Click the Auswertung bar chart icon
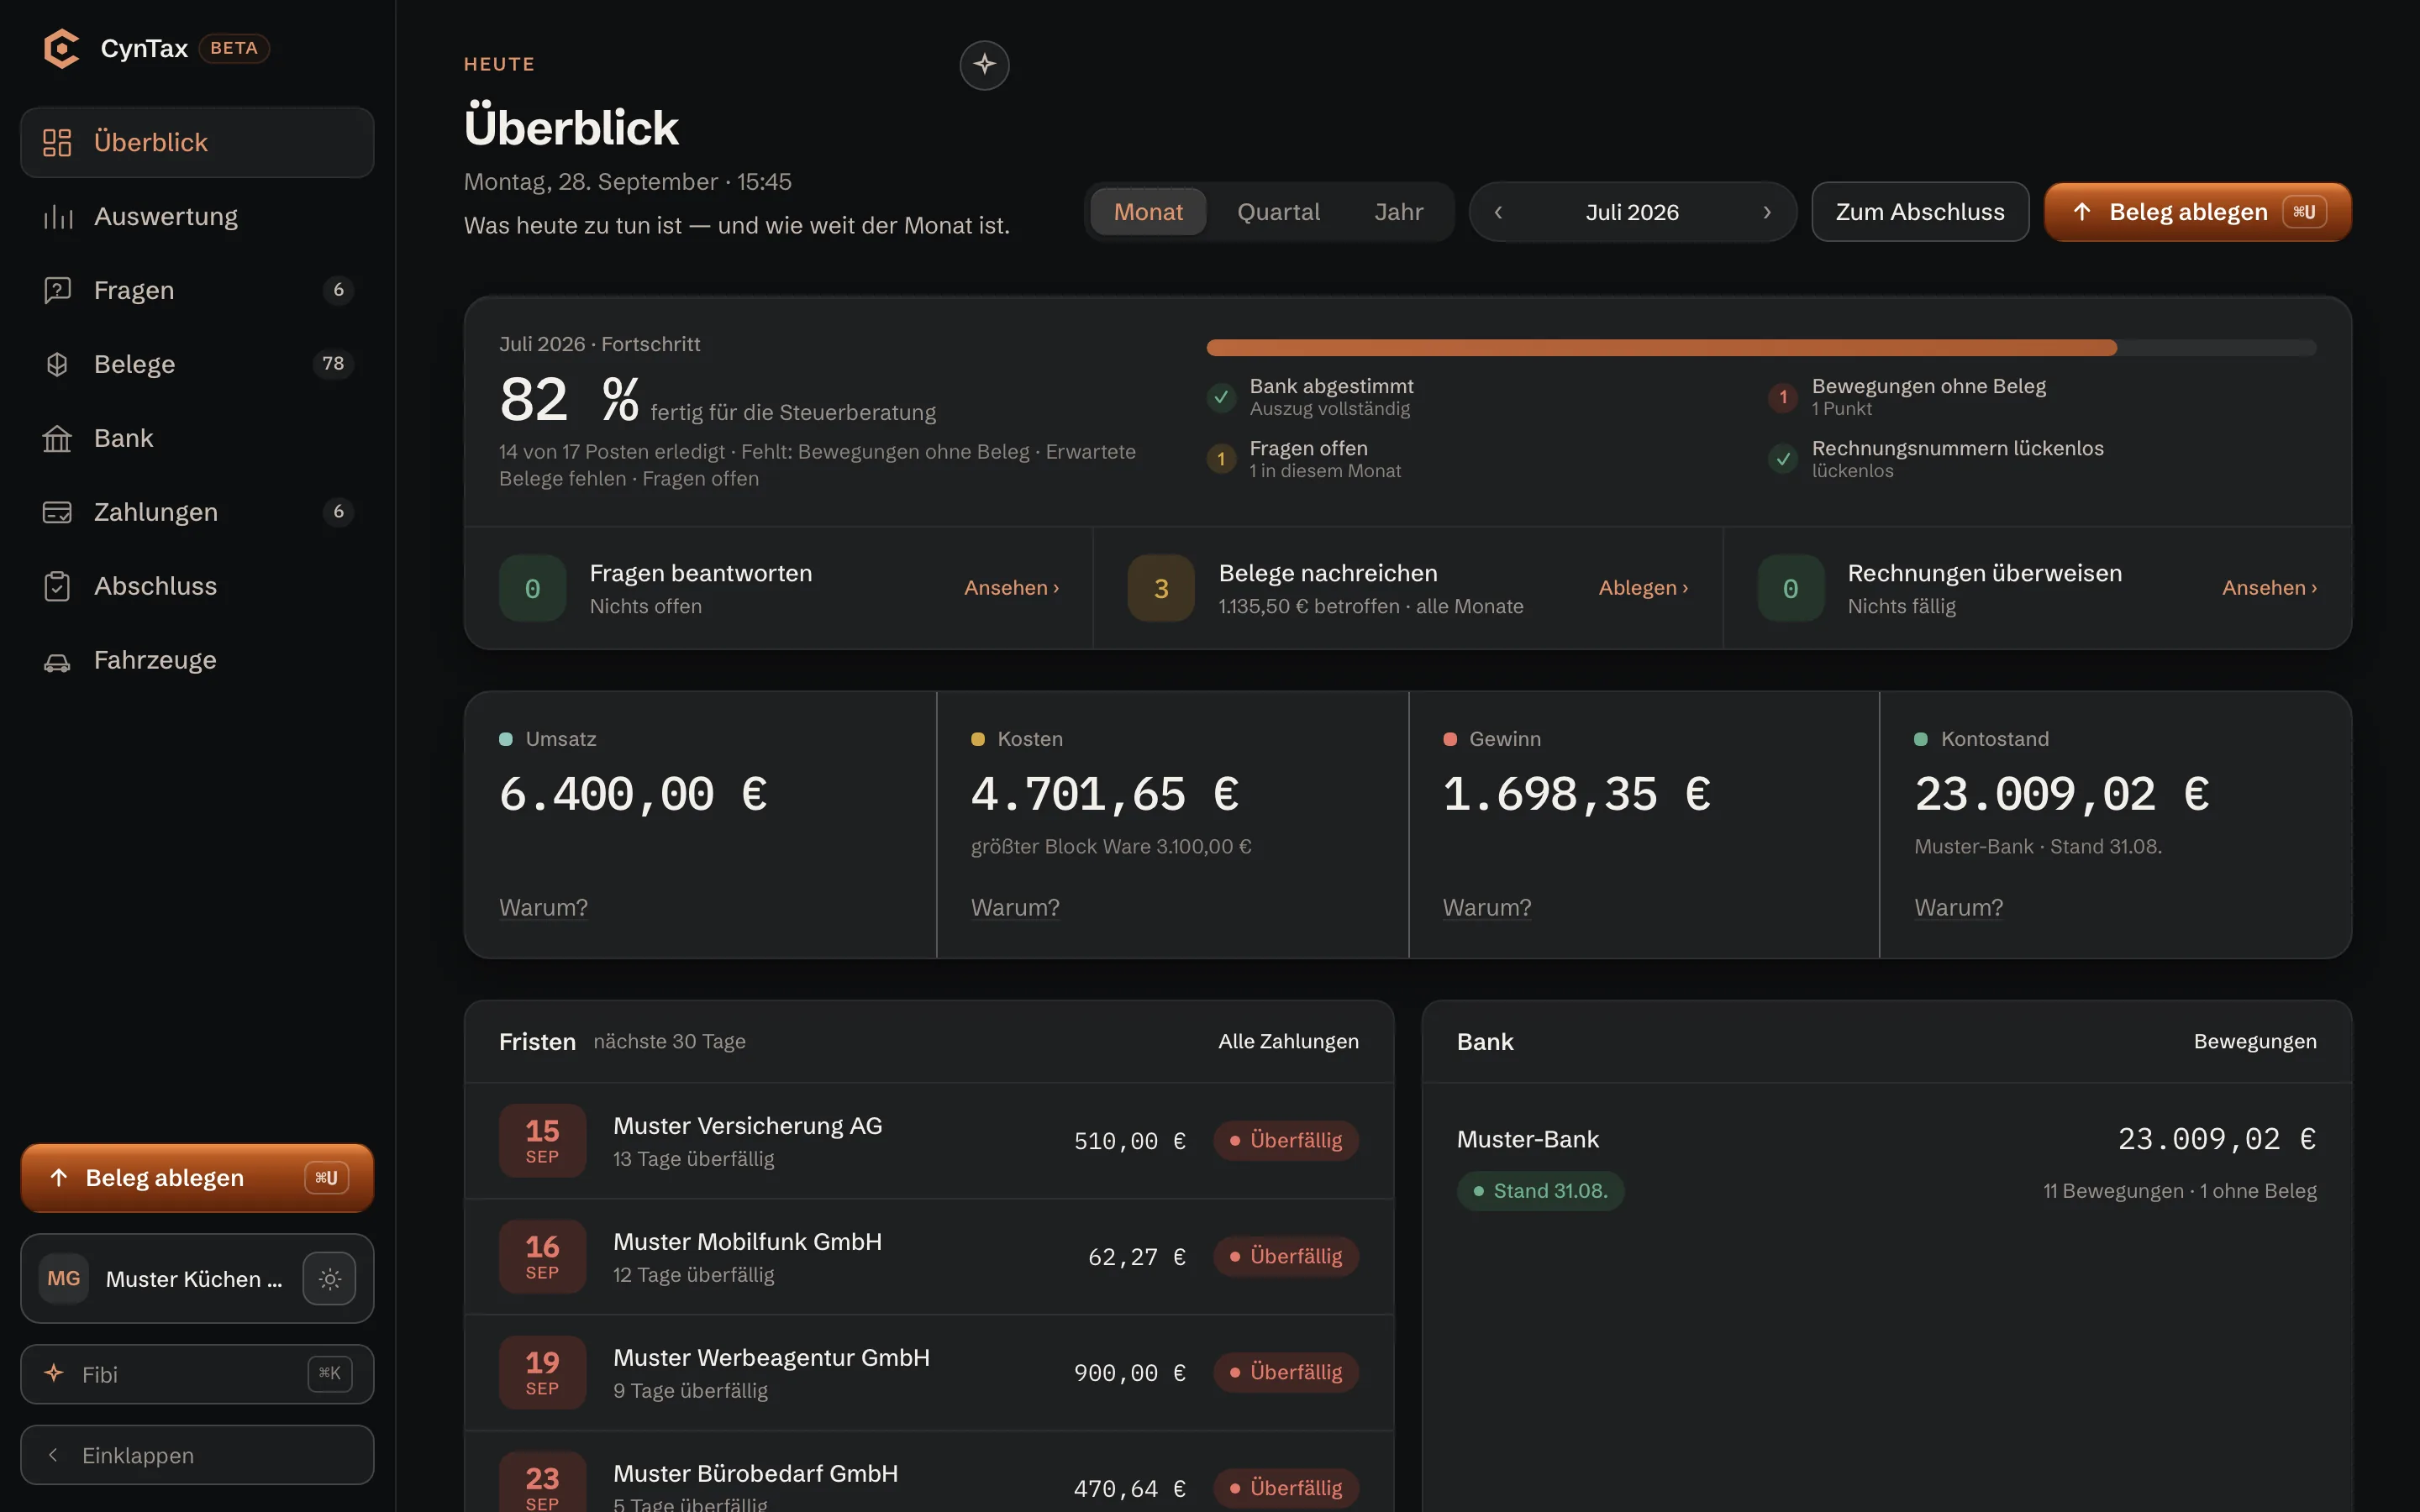This screenshot has width=2420, height=1512. click(57, 216)
